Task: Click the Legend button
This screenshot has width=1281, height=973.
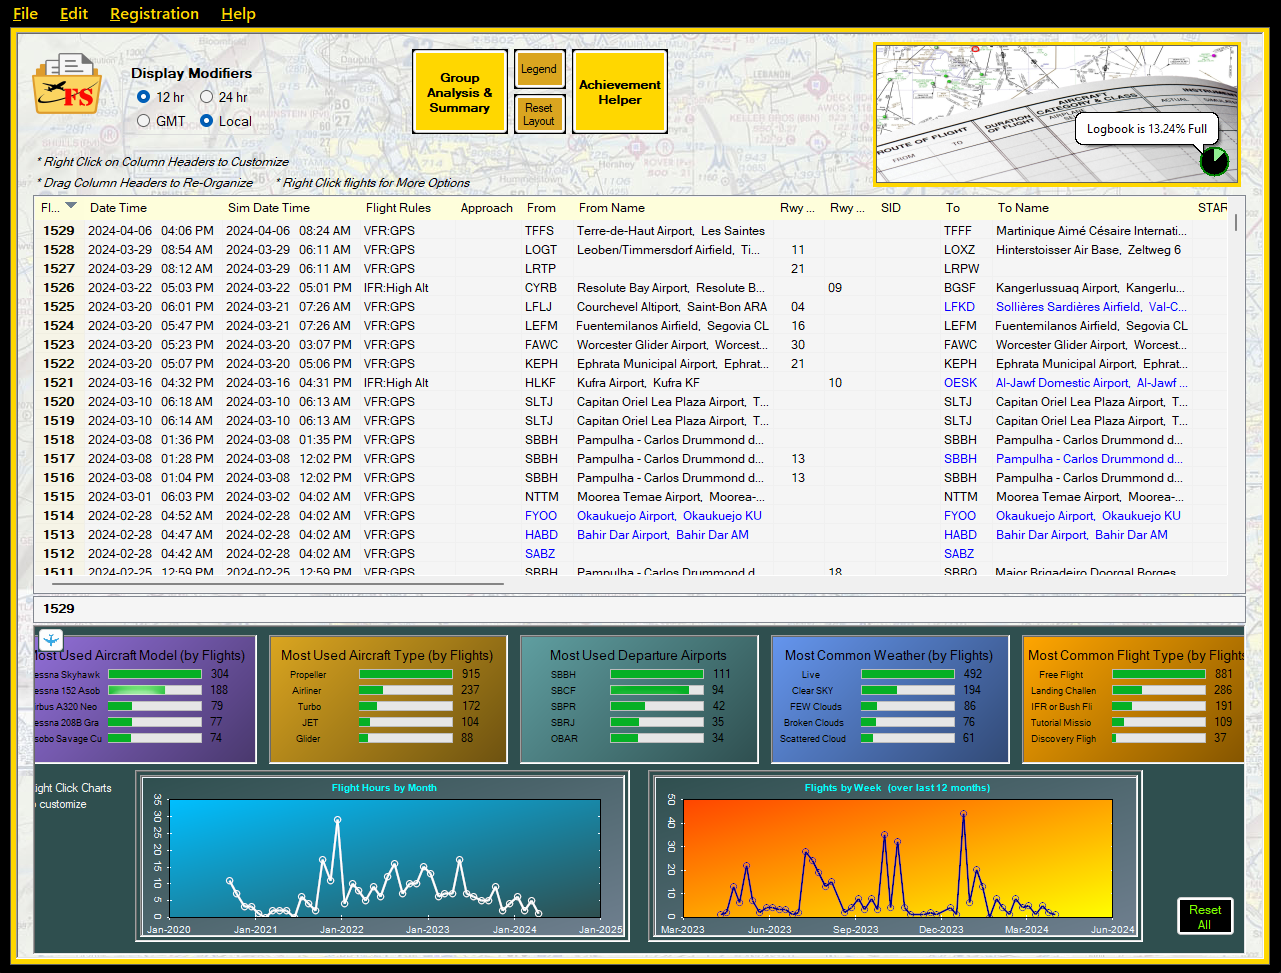Action: 539,69
